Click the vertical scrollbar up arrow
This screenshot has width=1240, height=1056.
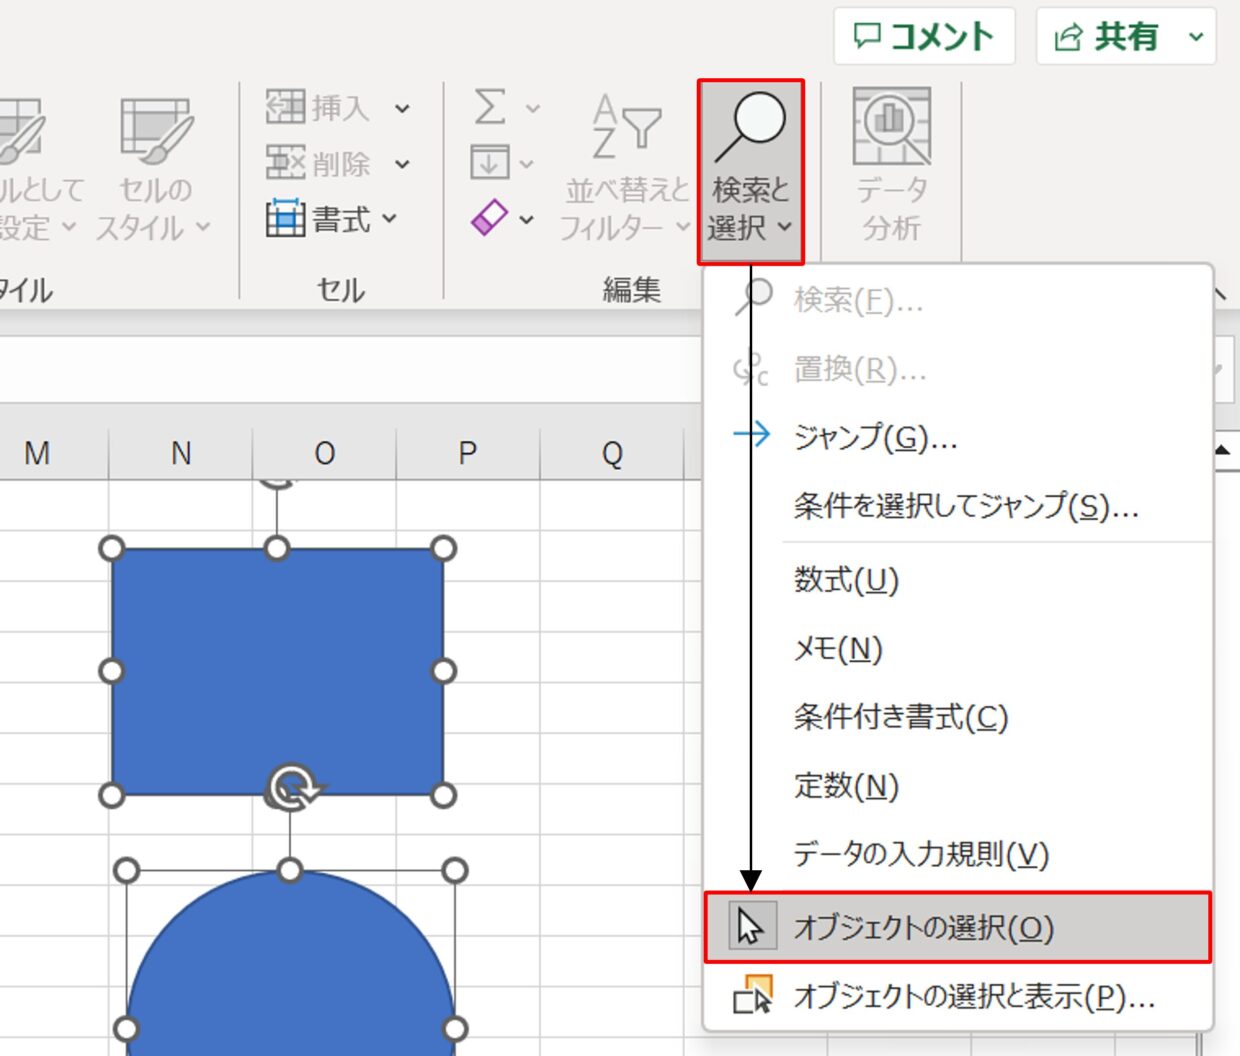[1223, 451]
